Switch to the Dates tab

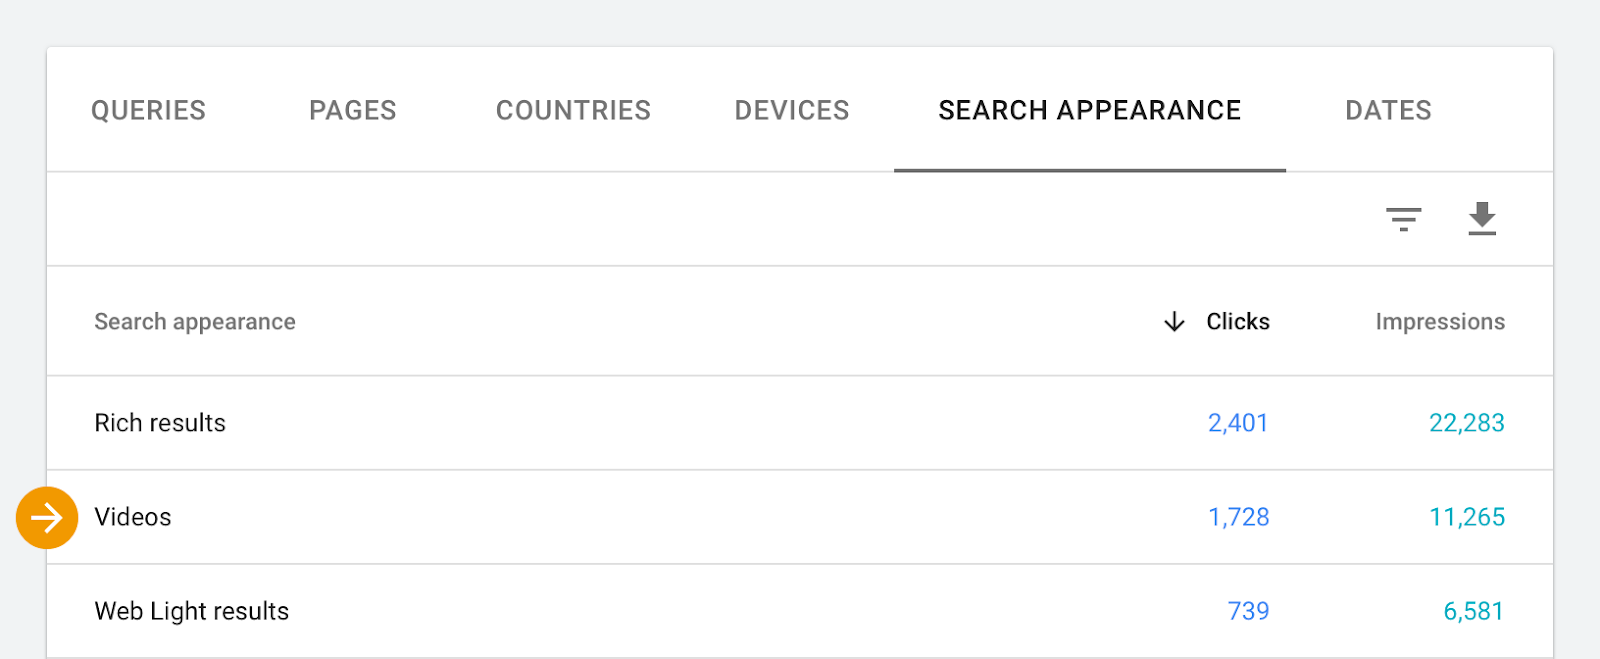tap(1388, 110)
